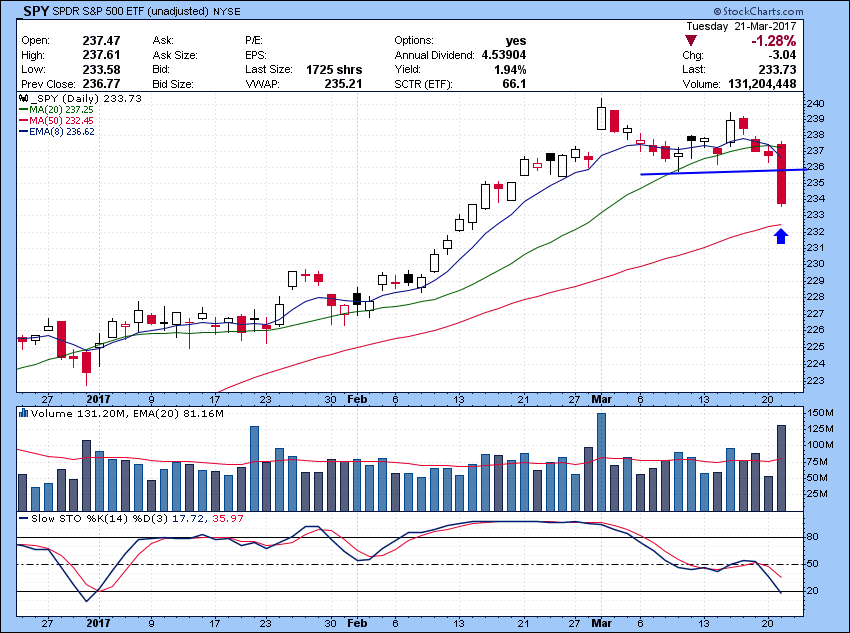Click the 'Ask Size:' label
Image resolution: width=850 pixels, height=633 pixels.
pos(175,55)
